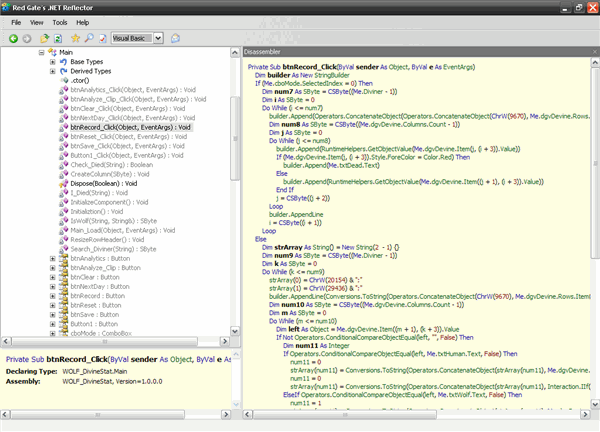This screenshot has width=600, height=432.
Task: Expand the btnReset : Button node
Action: [52, 305]
